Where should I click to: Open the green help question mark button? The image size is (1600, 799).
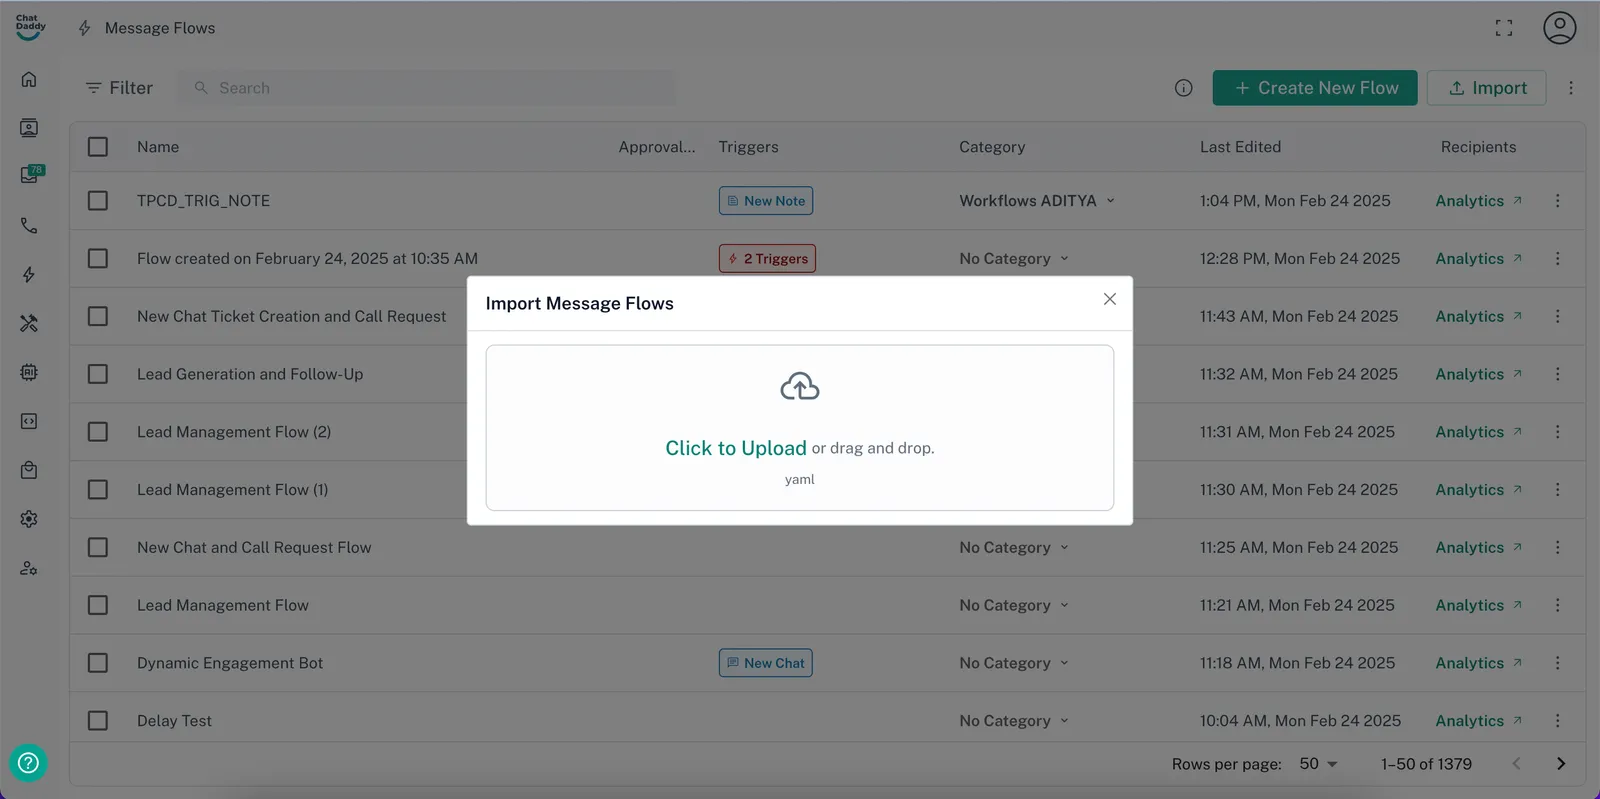[28, 763]
